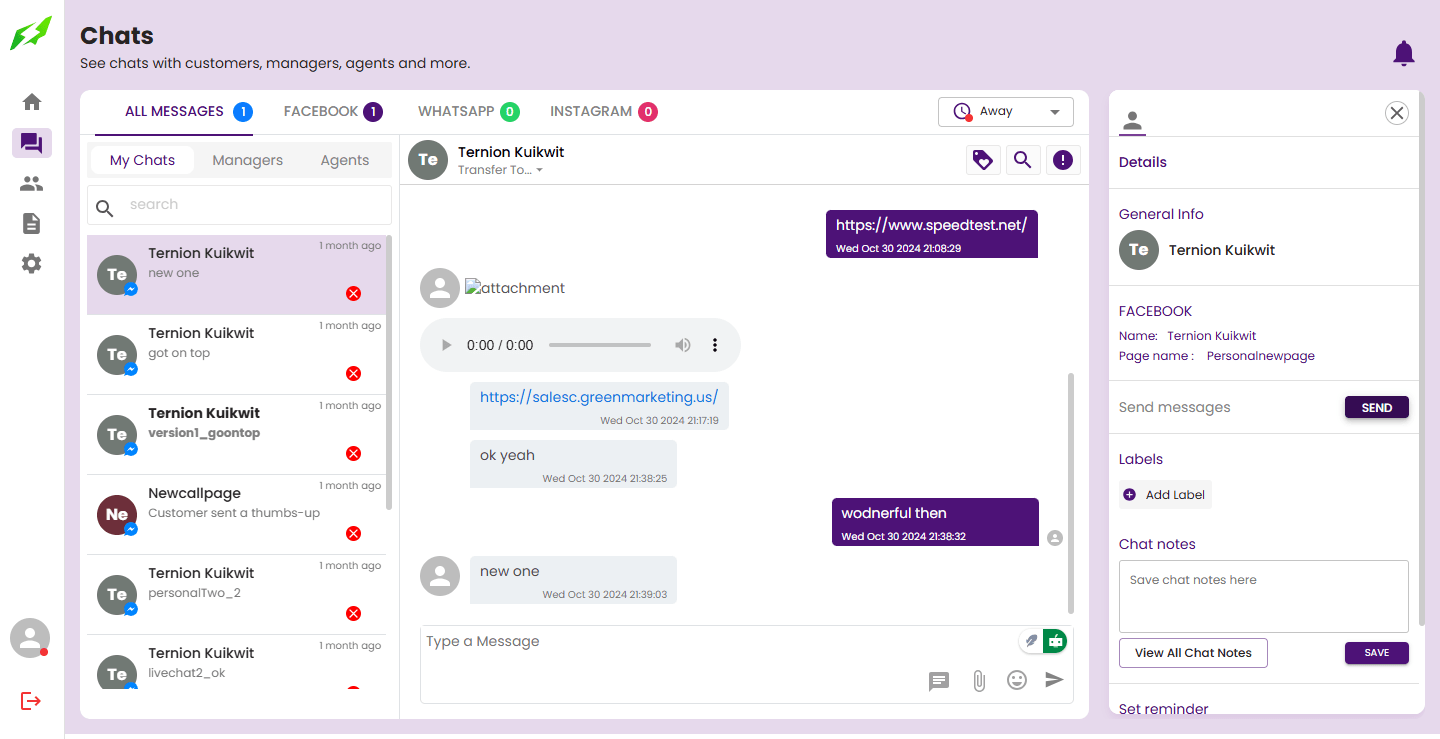Select the Managers tab
The height and width of the screenshot is (739, 1440).
(247, 160)
